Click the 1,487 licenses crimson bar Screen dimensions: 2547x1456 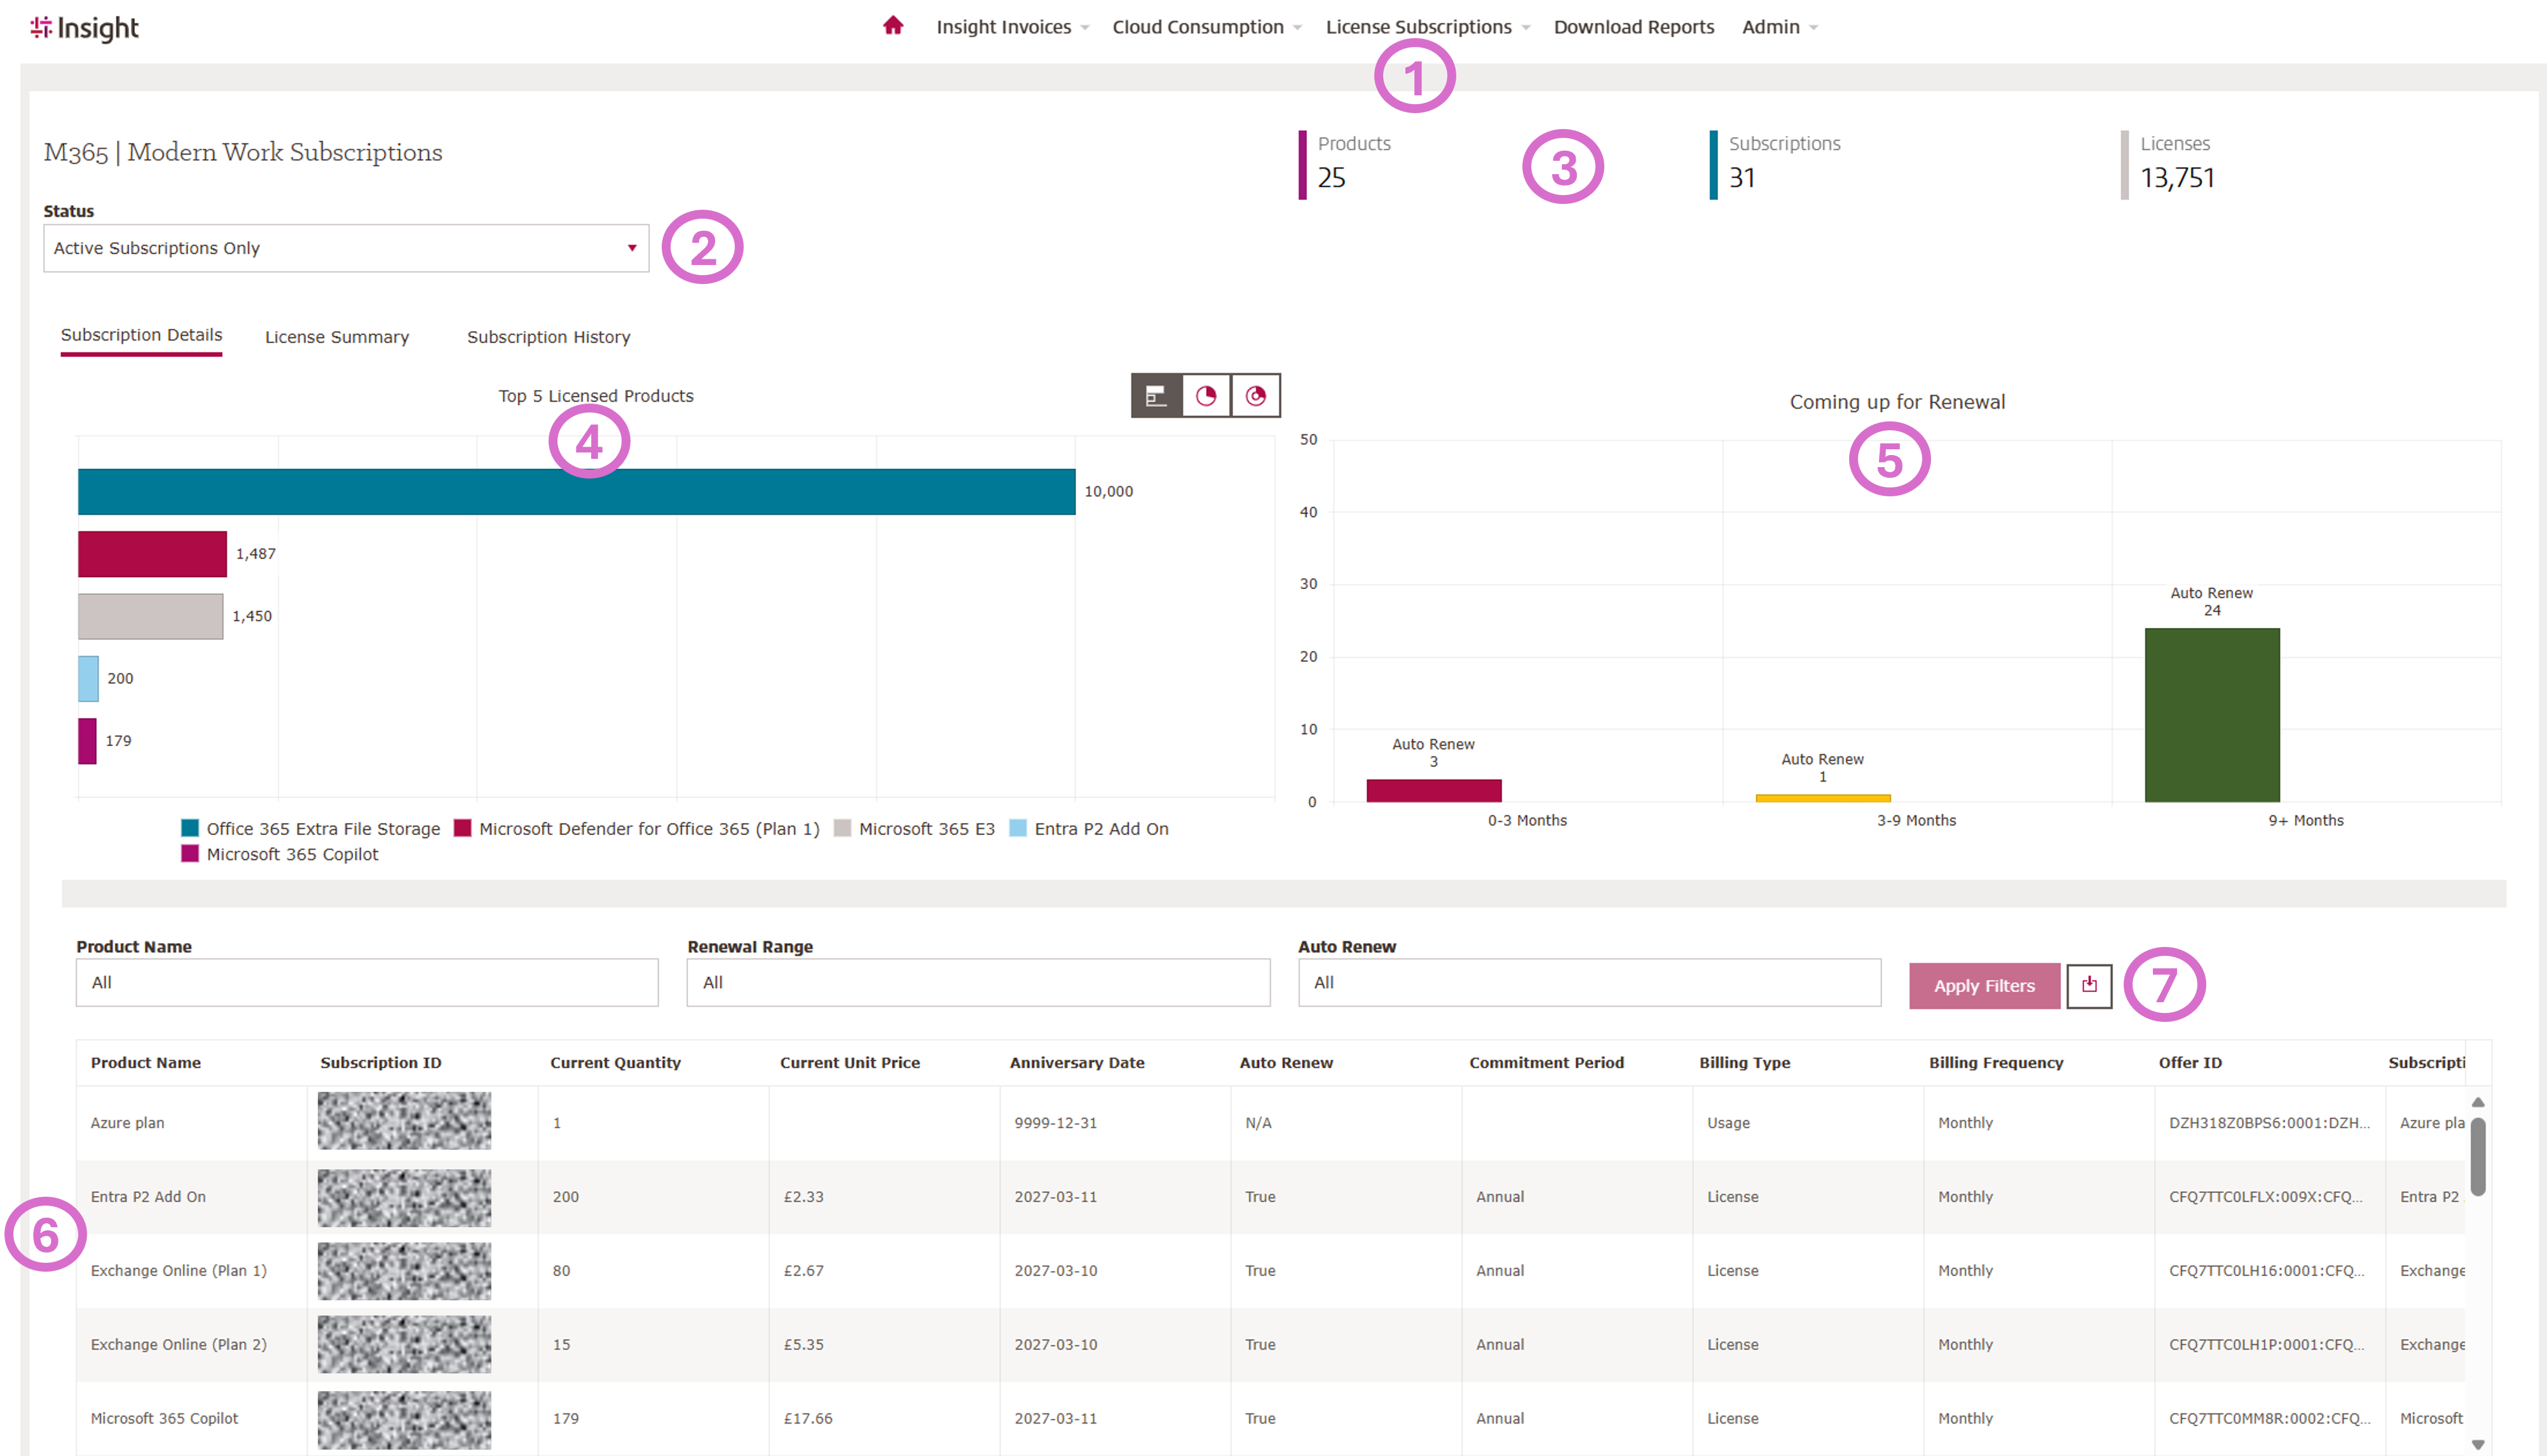coord(152,554)
